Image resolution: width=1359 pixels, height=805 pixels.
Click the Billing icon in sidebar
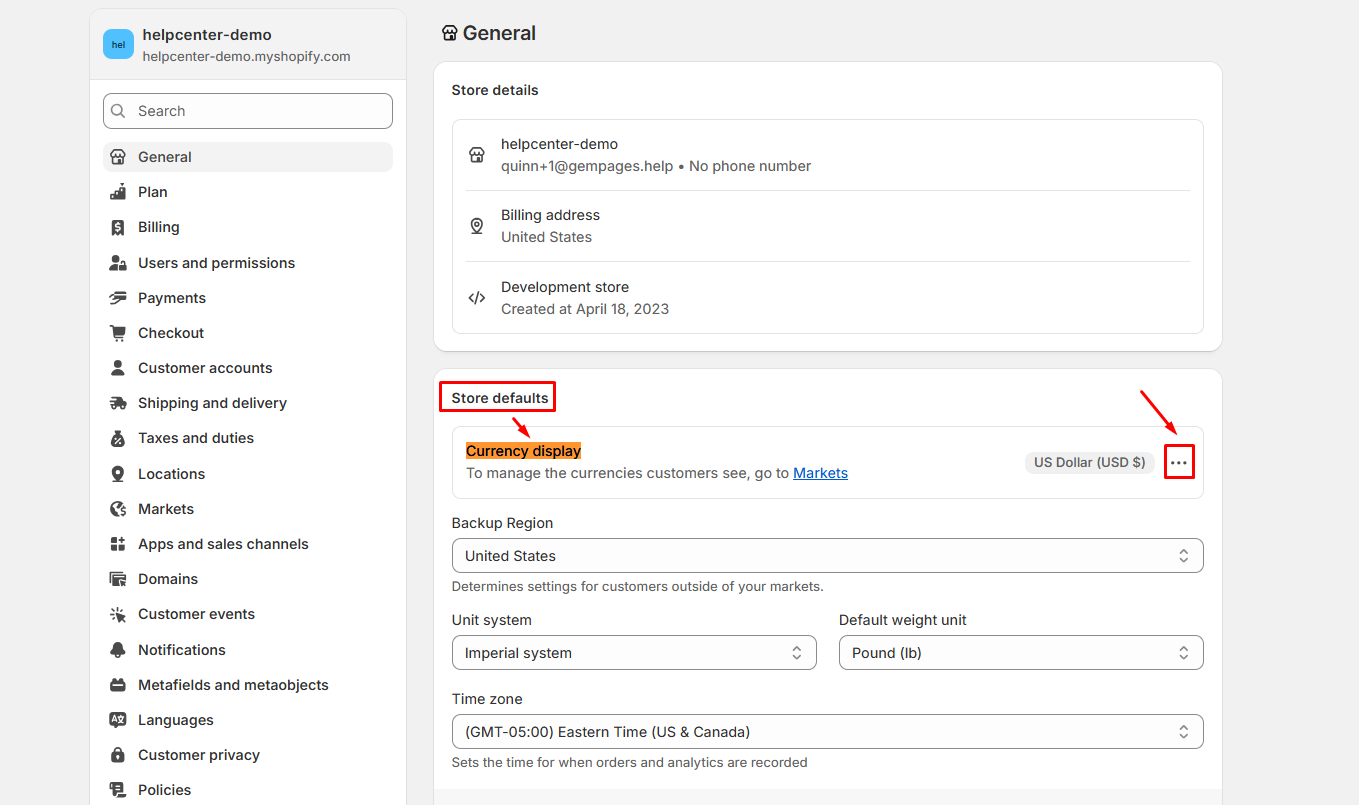118,227
